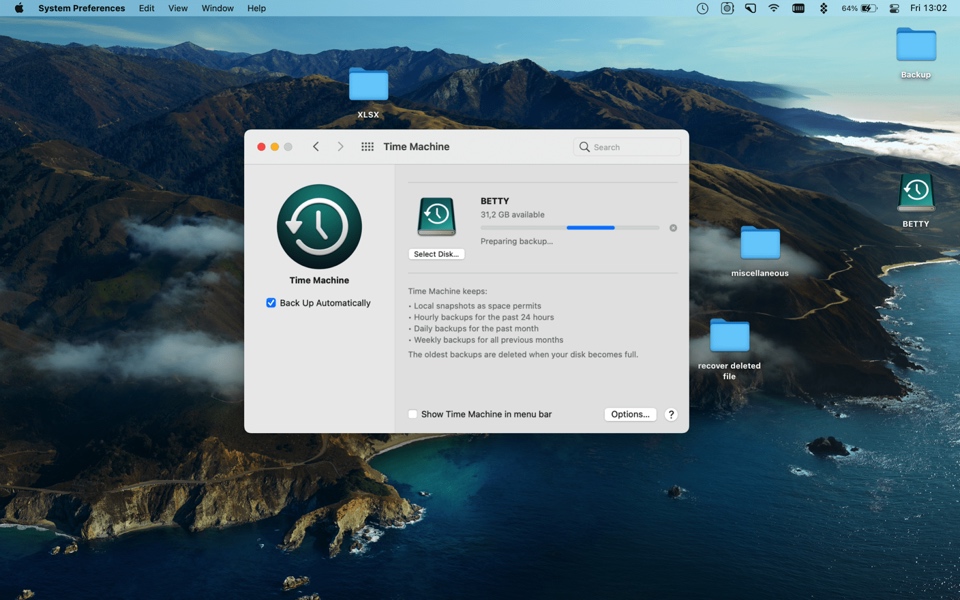The height and width of the screenshot is (600, 960).
Task: Show all preferences using the grid icon
Action: click(x=367, y=147)
